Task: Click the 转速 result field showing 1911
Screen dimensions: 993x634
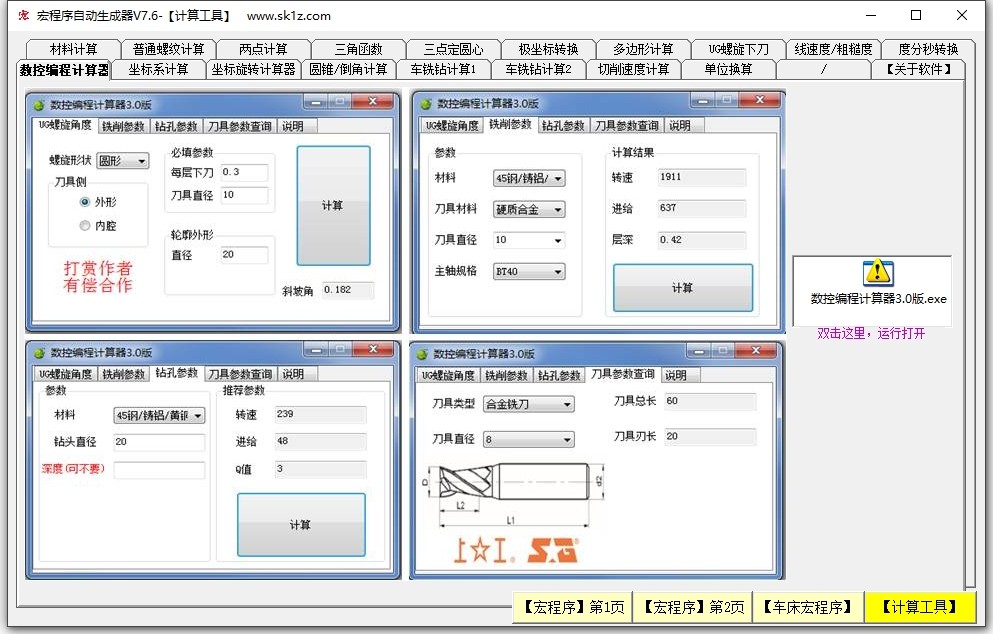Action: [702, 177]
